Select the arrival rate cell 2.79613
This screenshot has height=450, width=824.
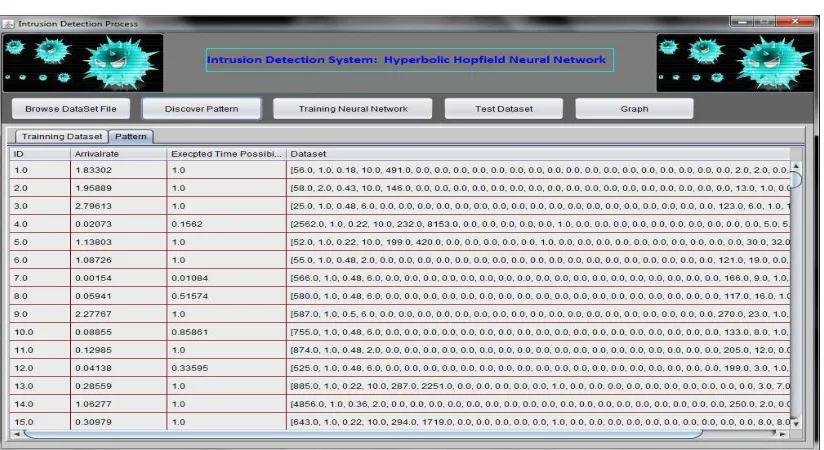coord(119,206)
